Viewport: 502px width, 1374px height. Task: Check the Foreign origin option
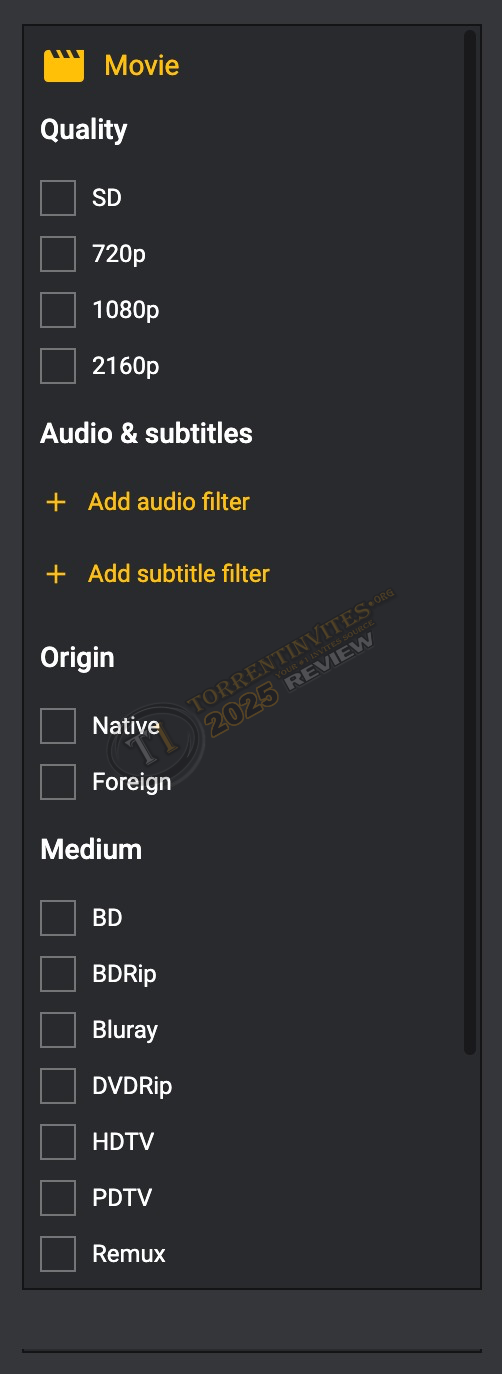[58, 782]
